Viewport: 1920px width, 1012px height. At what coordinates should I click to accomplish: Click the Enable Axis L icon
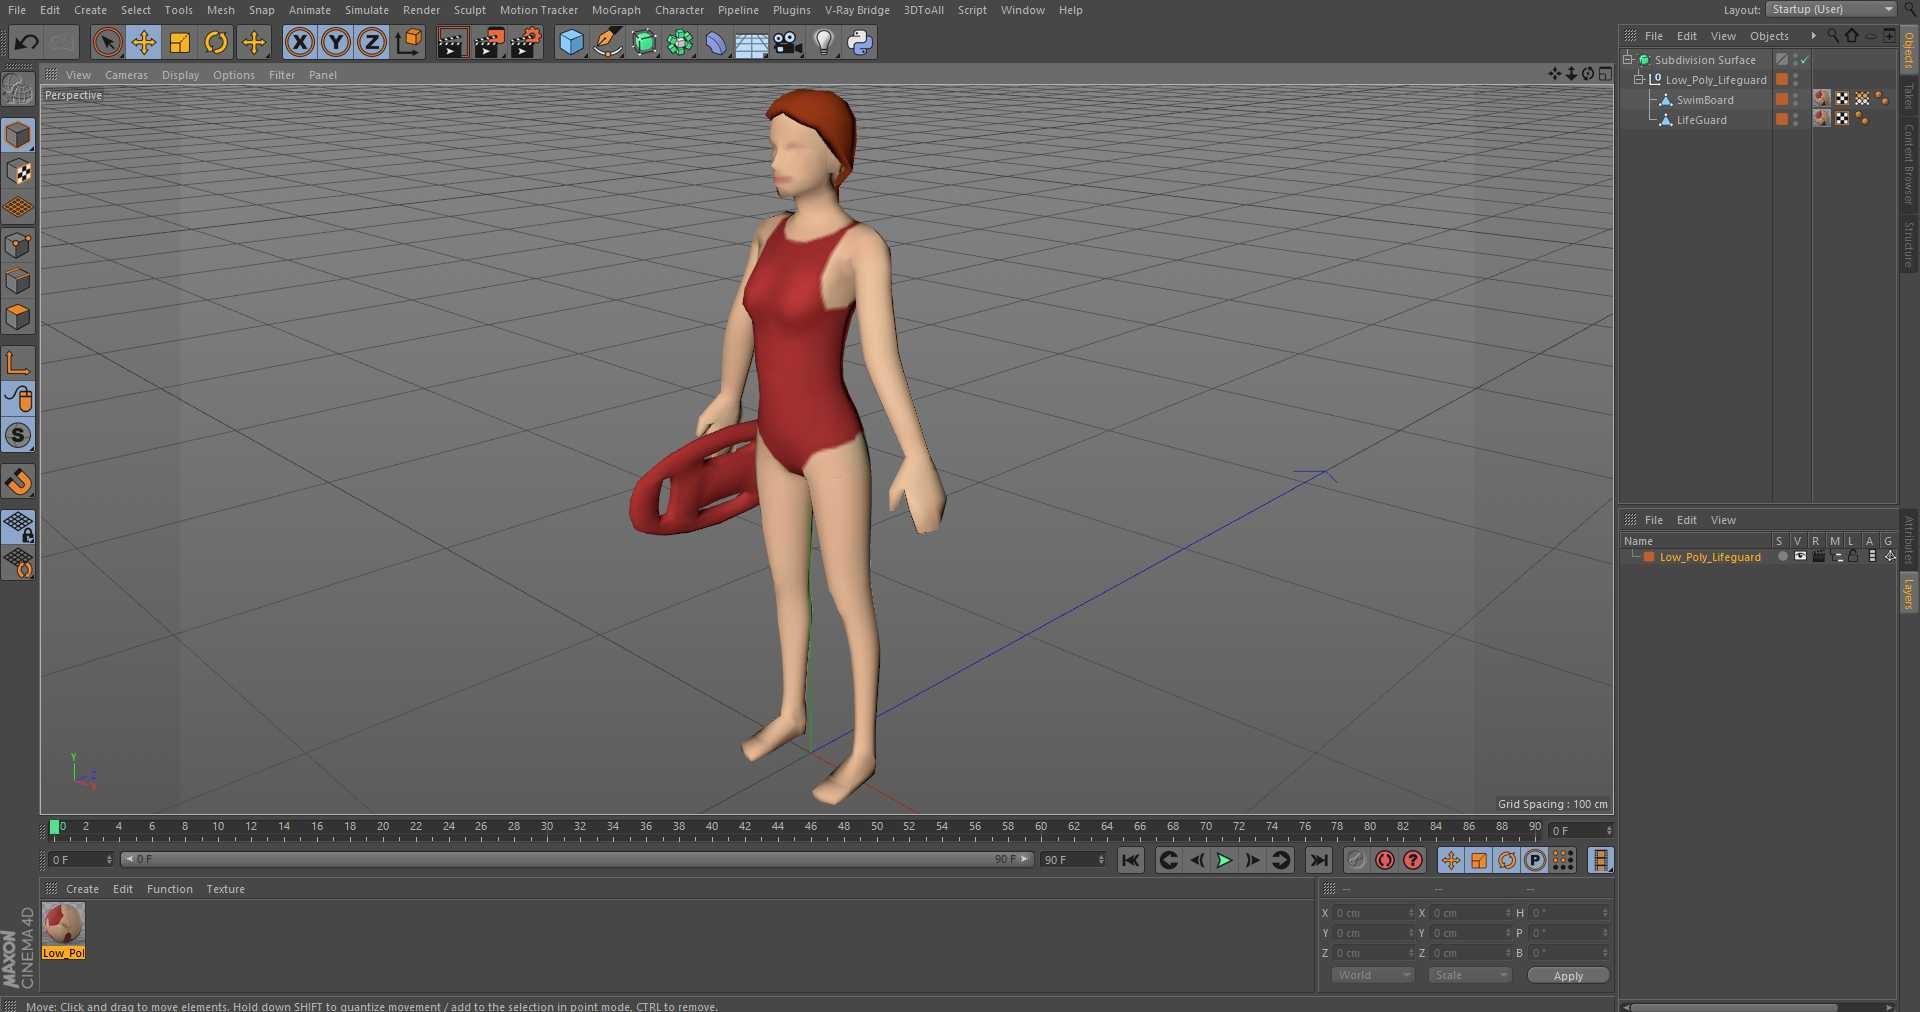tap(18, 362)
